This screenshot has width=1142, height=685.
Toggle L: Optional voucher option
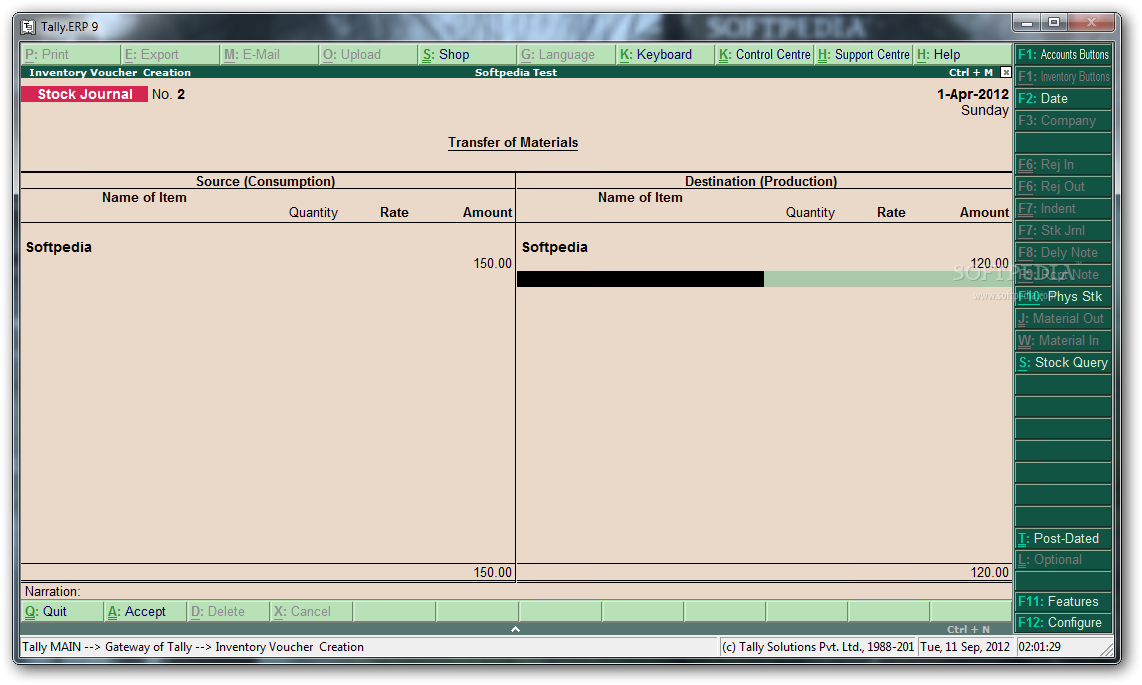[x=1063, y=559]
